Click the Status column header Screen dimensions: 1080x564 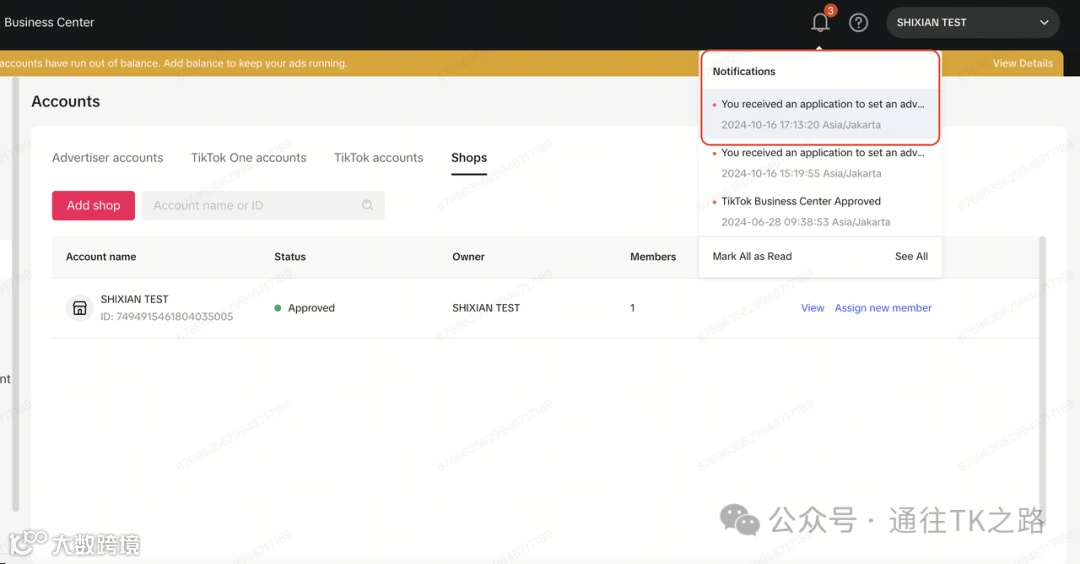click(x=290, y=257)
